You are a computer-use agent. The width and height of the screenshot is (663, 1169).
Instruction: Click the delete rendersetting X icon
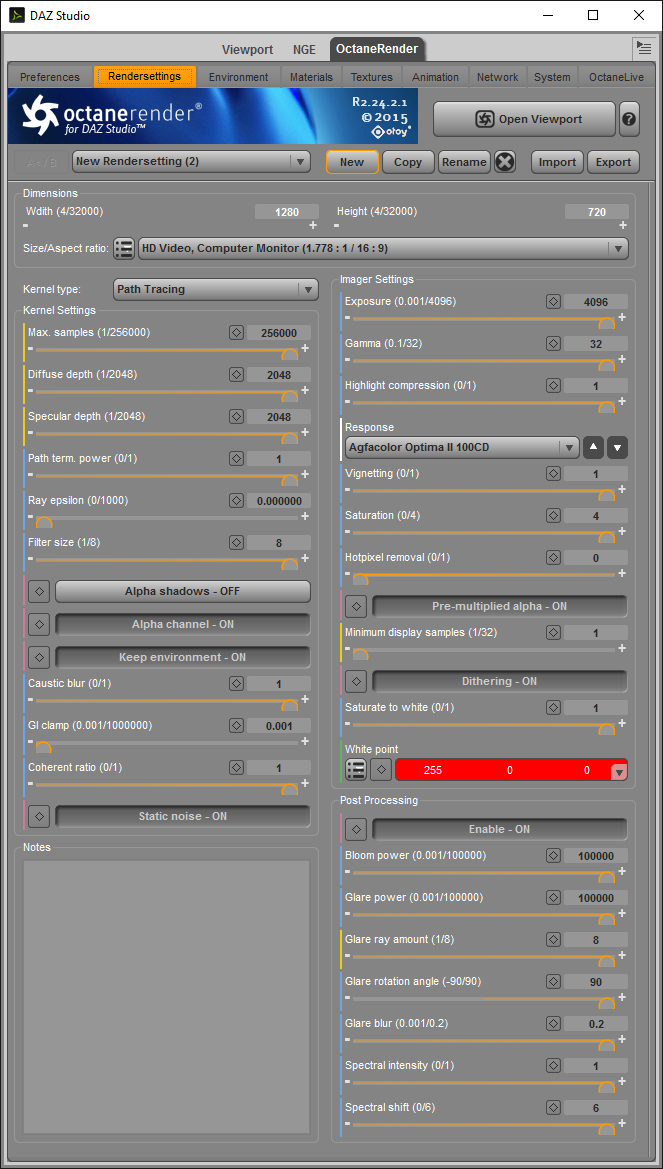coord(505,162)
